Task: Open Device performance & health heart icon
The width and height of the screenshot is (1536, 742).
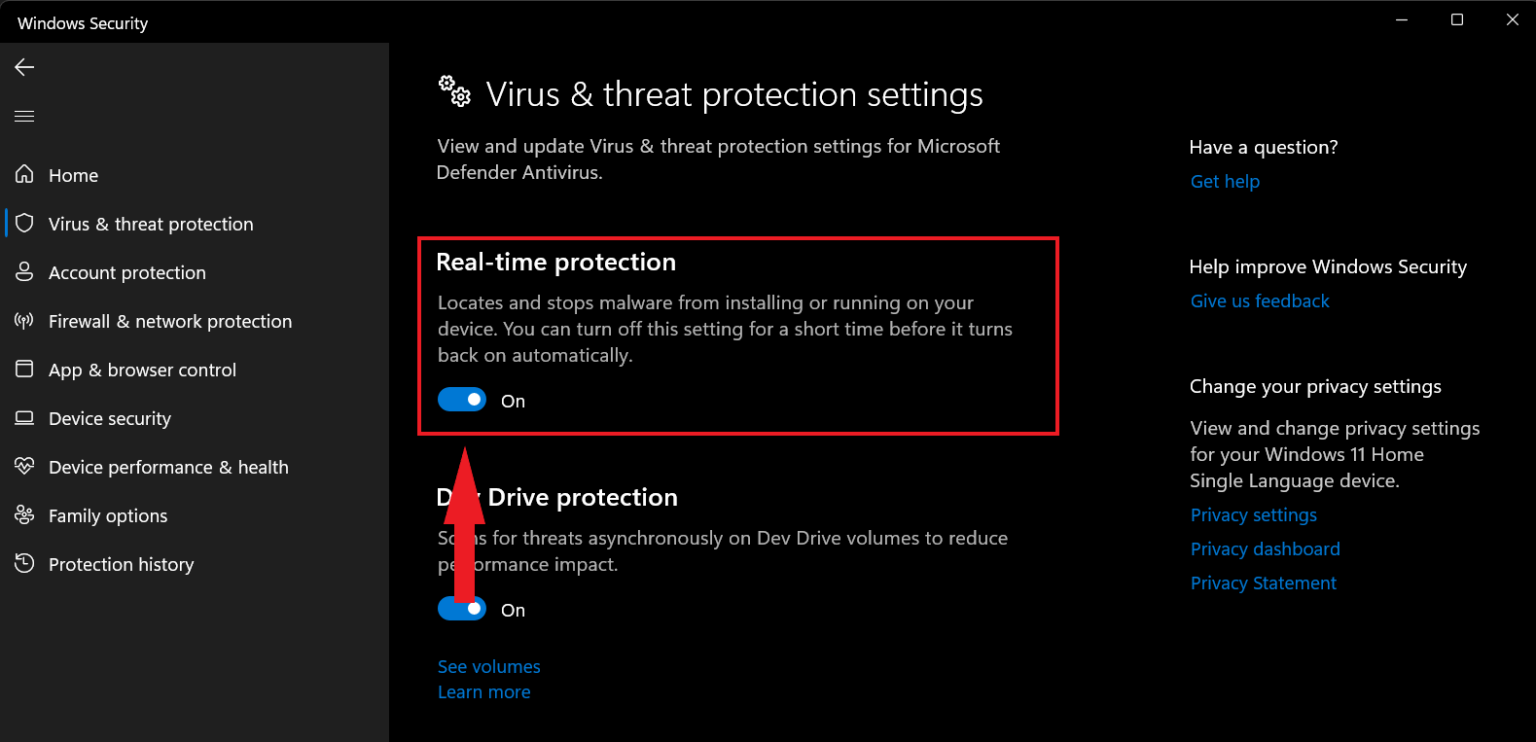Action: coord(24,467)
